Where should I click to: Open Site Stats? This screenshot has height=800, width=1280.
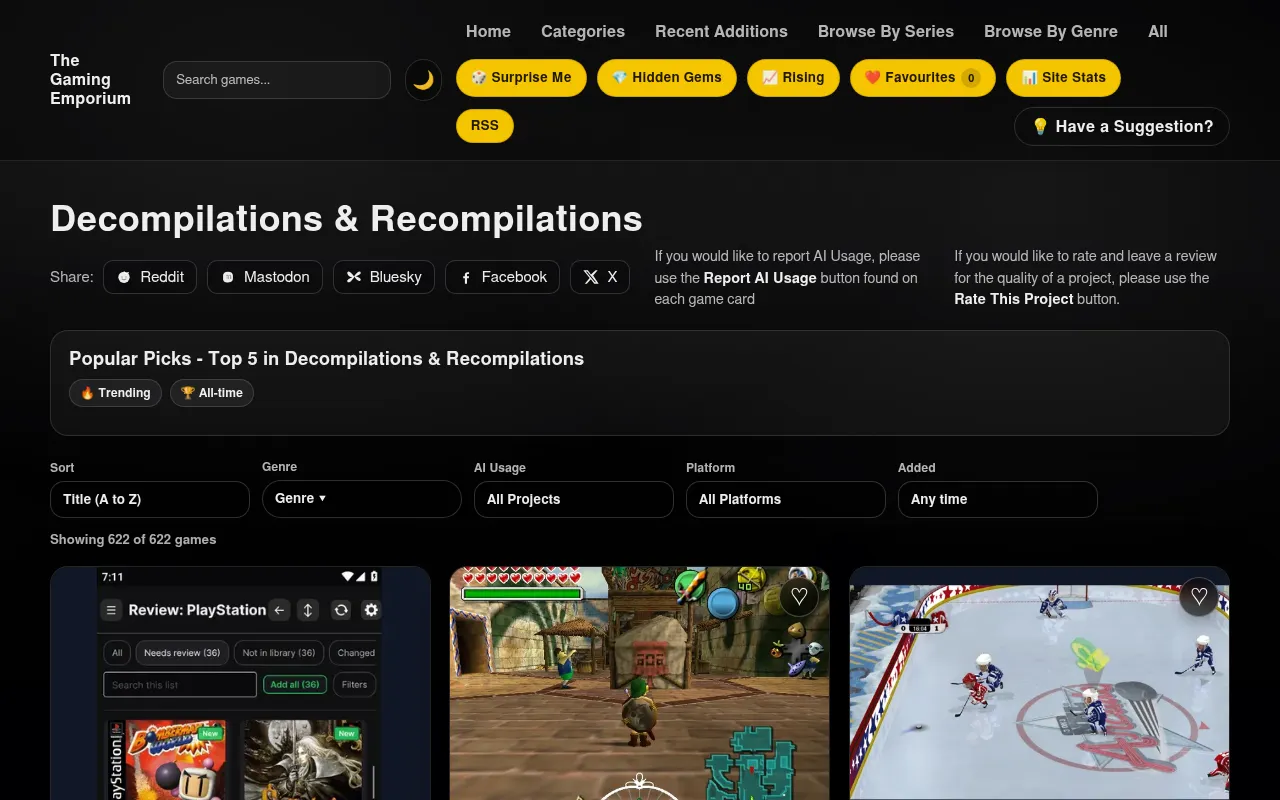pyautogui.click(x=1063, y=78)
